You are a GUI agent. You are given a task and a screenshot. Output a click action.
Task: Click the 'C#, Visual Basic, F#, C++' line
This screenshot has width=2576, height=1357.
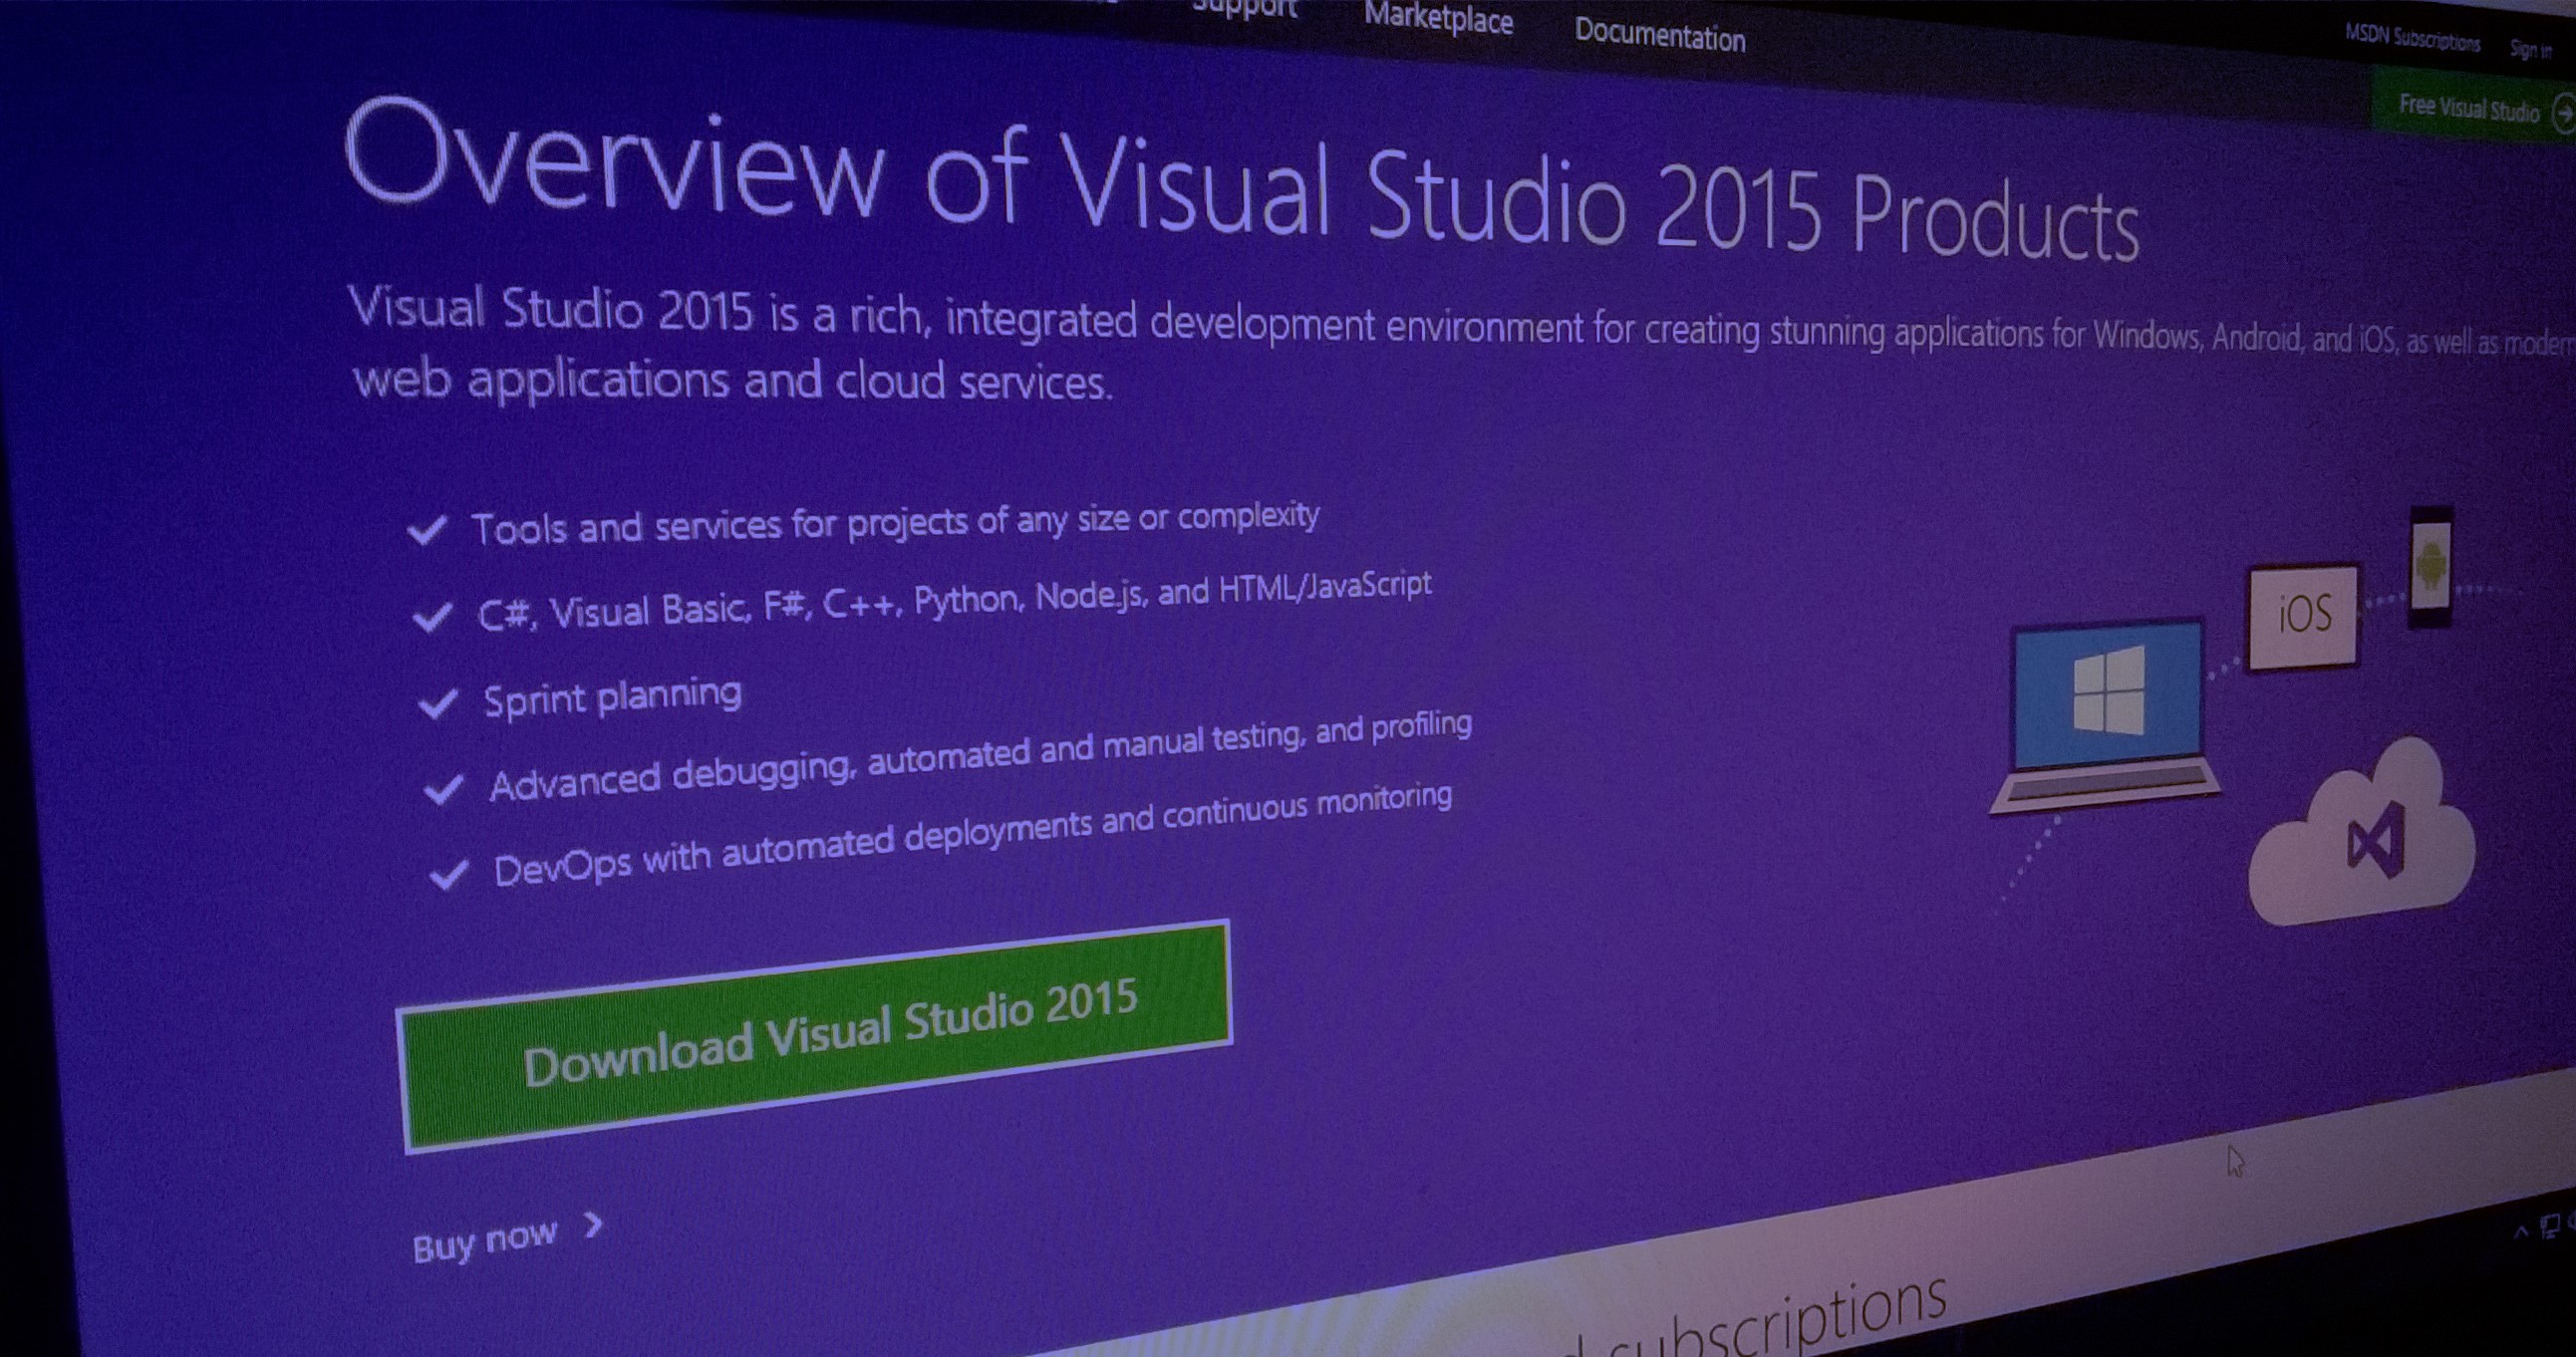(954, 601)
